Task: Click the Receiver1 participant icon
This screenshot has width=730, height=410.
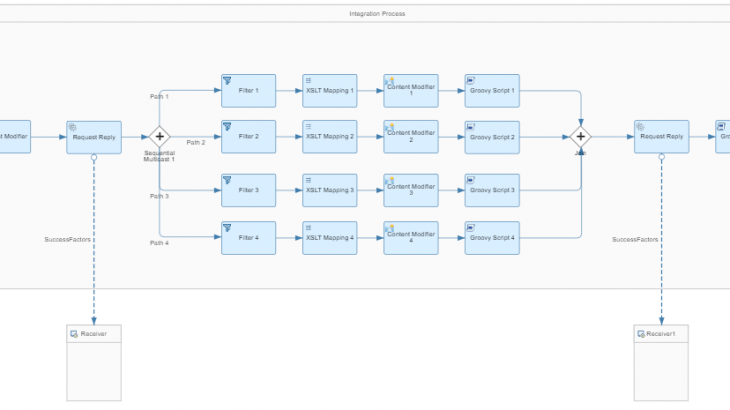Action: click(x=641, y=334)
